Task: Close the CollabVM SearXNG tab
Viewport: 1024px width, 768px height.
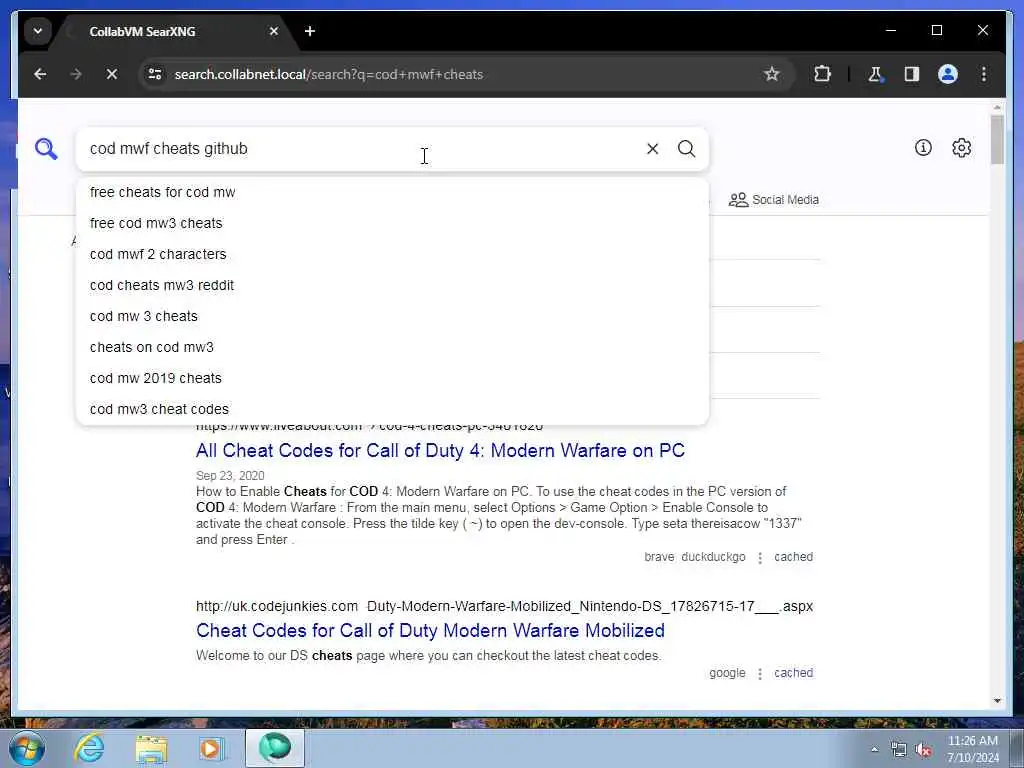Action: tap(274, 31)
